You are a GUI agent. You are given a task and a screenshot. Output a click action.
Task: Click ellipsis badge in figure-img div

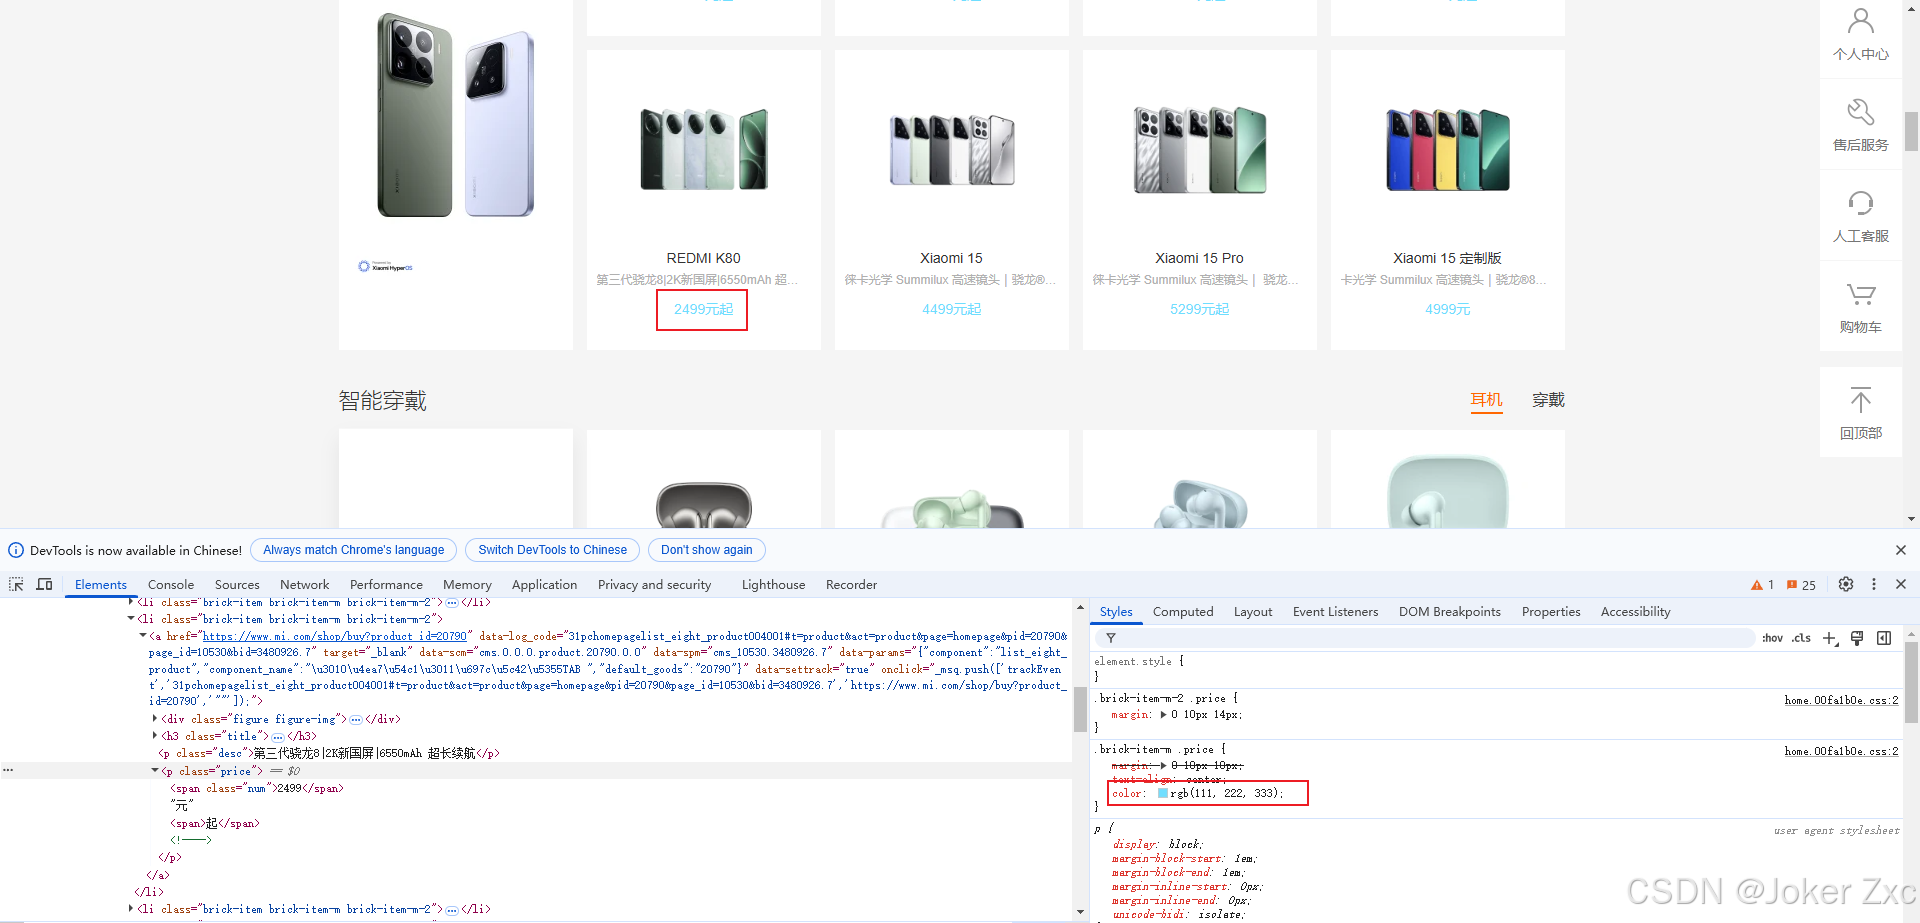(x=356, y=719)
